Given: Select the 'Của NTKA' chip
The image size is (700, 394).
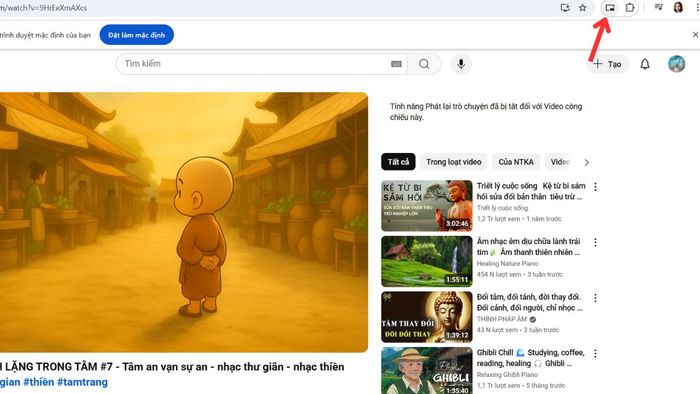Looking at the screenshot, I should pos(516,162).
